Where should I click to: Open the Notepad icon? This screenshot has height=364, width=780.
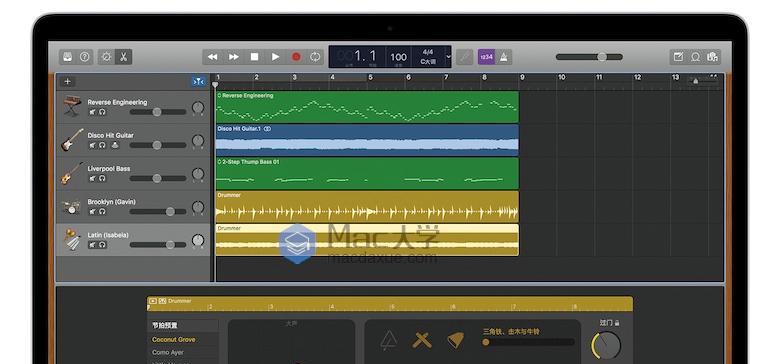pos(678,57)
